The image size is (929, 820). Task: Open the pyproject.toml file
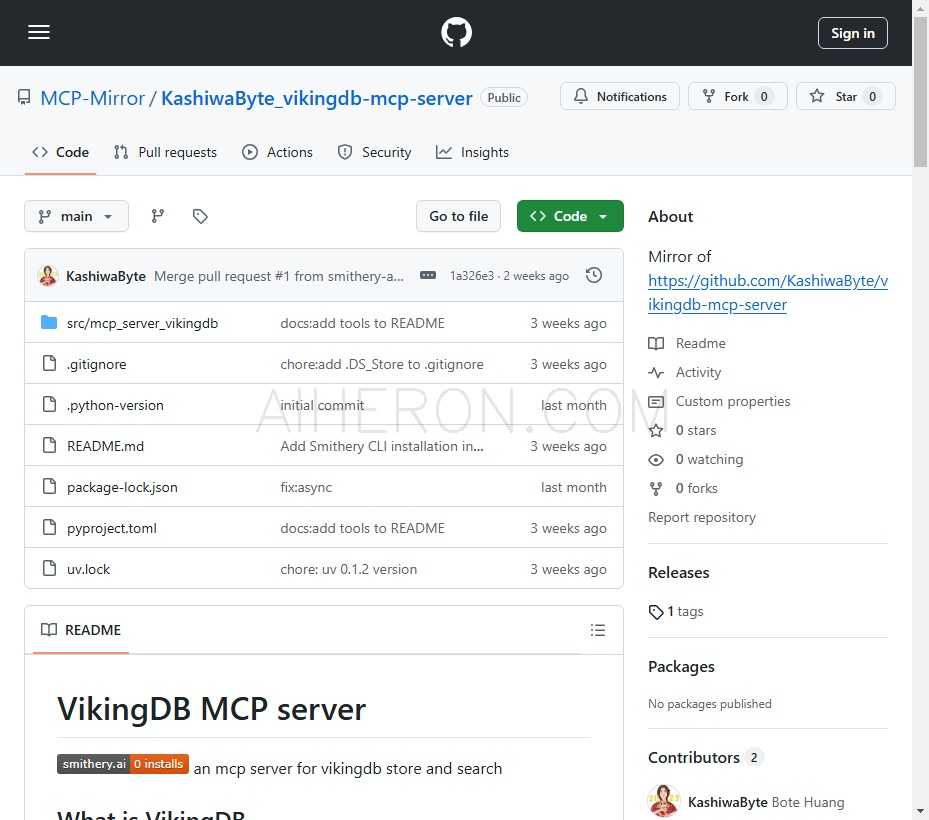tap(112, 528)
